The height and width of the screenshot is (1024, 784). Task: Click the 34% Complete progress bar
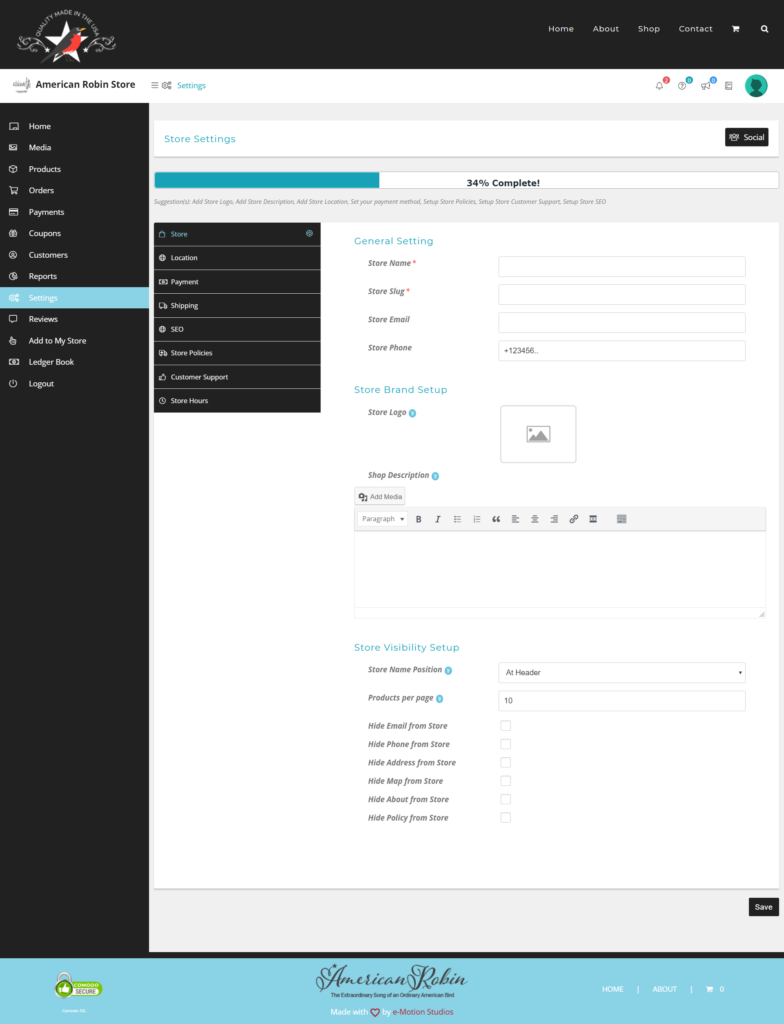466,181
